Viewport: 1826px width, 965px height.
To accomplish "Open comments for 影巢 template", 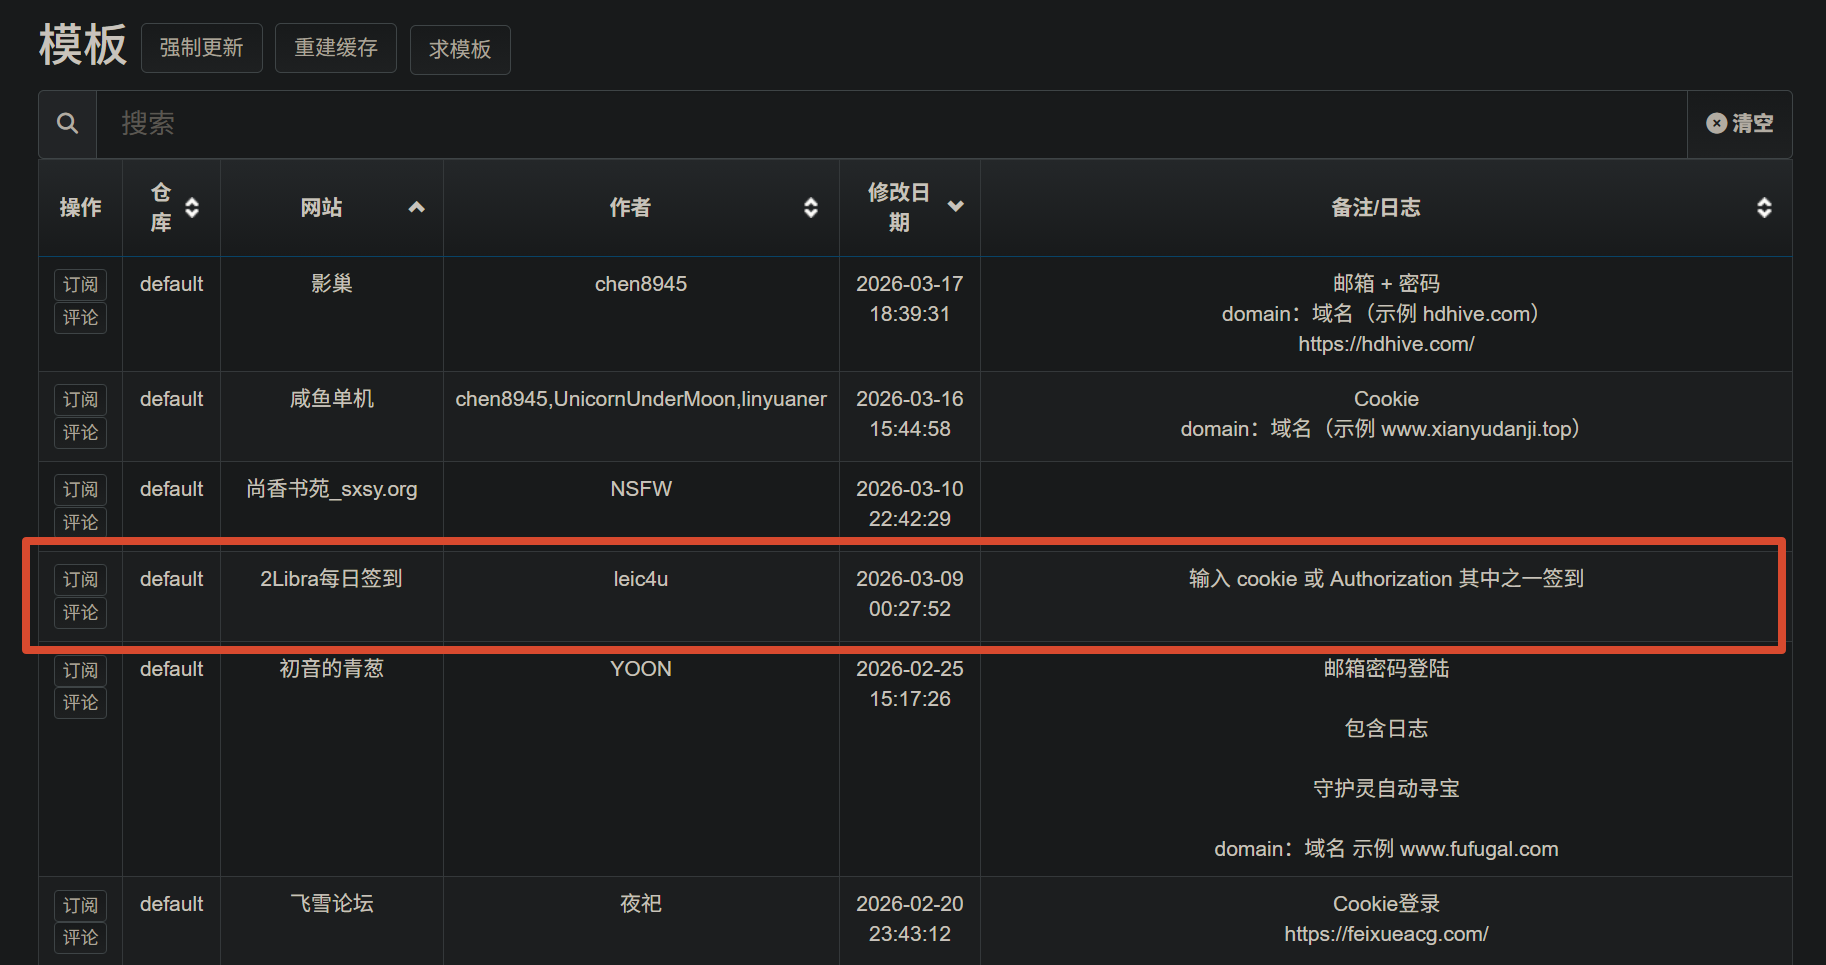I will [80, 318].
